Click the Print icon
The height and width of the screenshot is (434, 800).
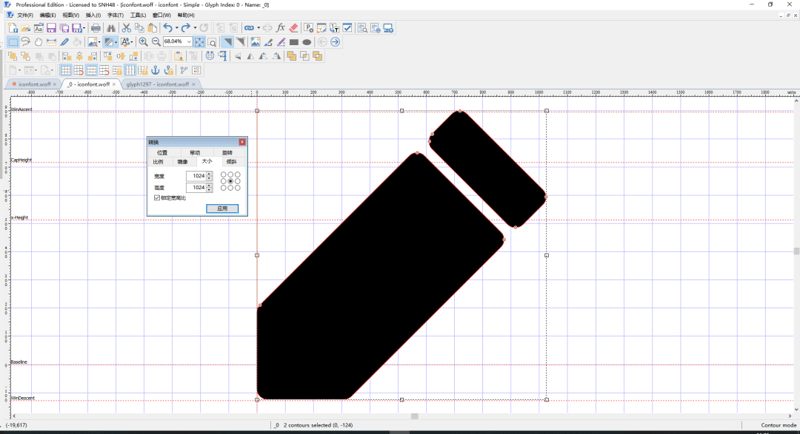point(95,29)
